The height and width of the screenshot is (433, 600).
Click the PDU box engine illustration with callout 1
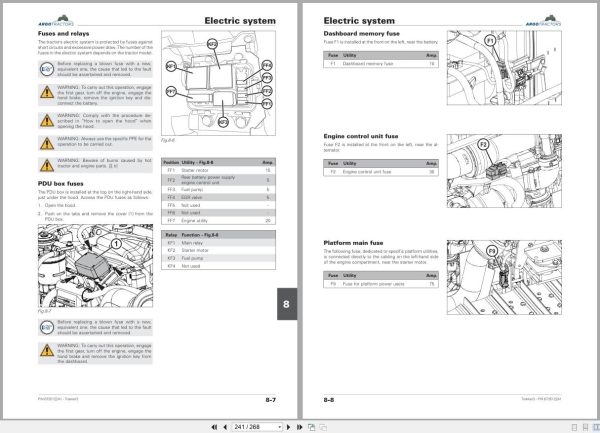tap(95, 266)
